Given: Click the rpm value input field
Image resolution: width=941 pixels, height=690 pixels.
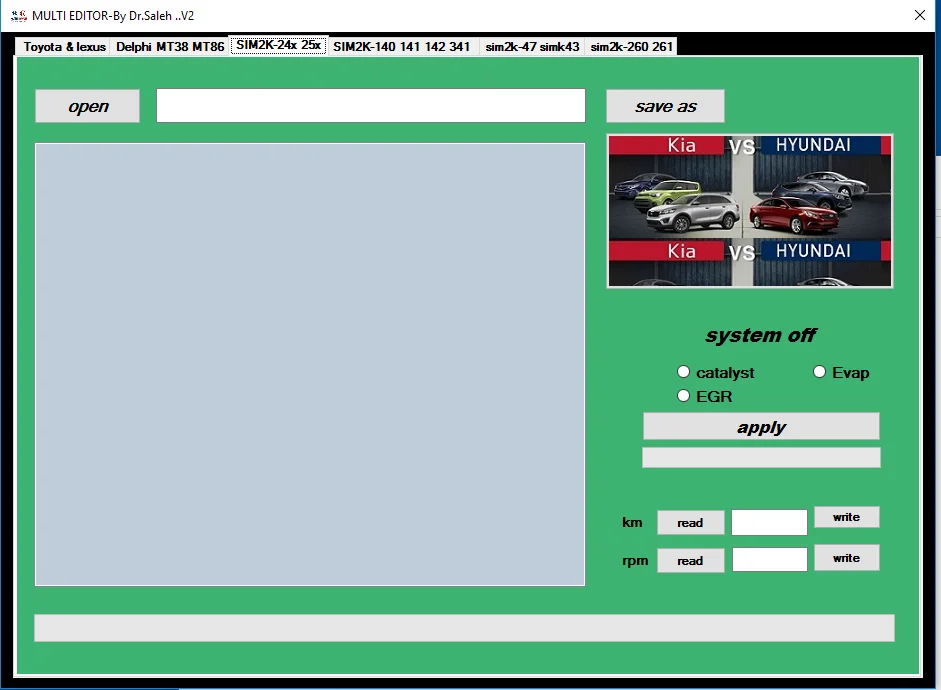Looking at the screenshot, I should [x=769, y=559].
